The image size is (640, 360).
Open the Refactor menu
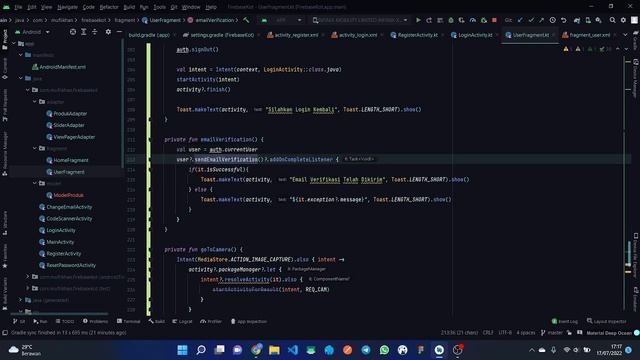(x=109, y=7)
